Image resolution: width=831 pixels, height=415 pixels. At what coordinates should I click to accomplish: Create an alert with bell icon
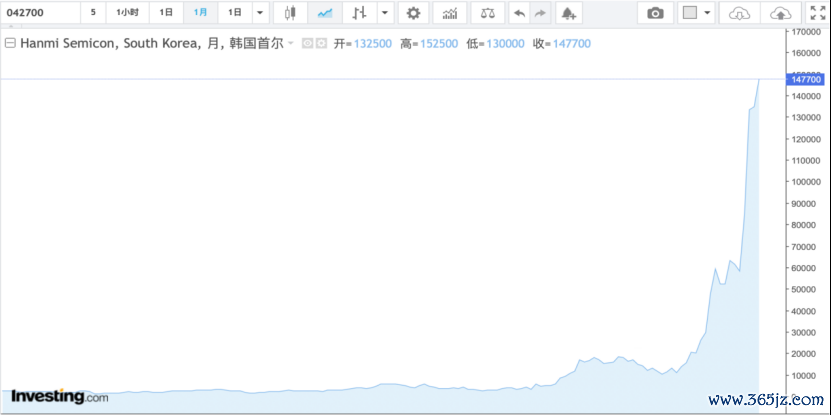(x=569, y=13)
